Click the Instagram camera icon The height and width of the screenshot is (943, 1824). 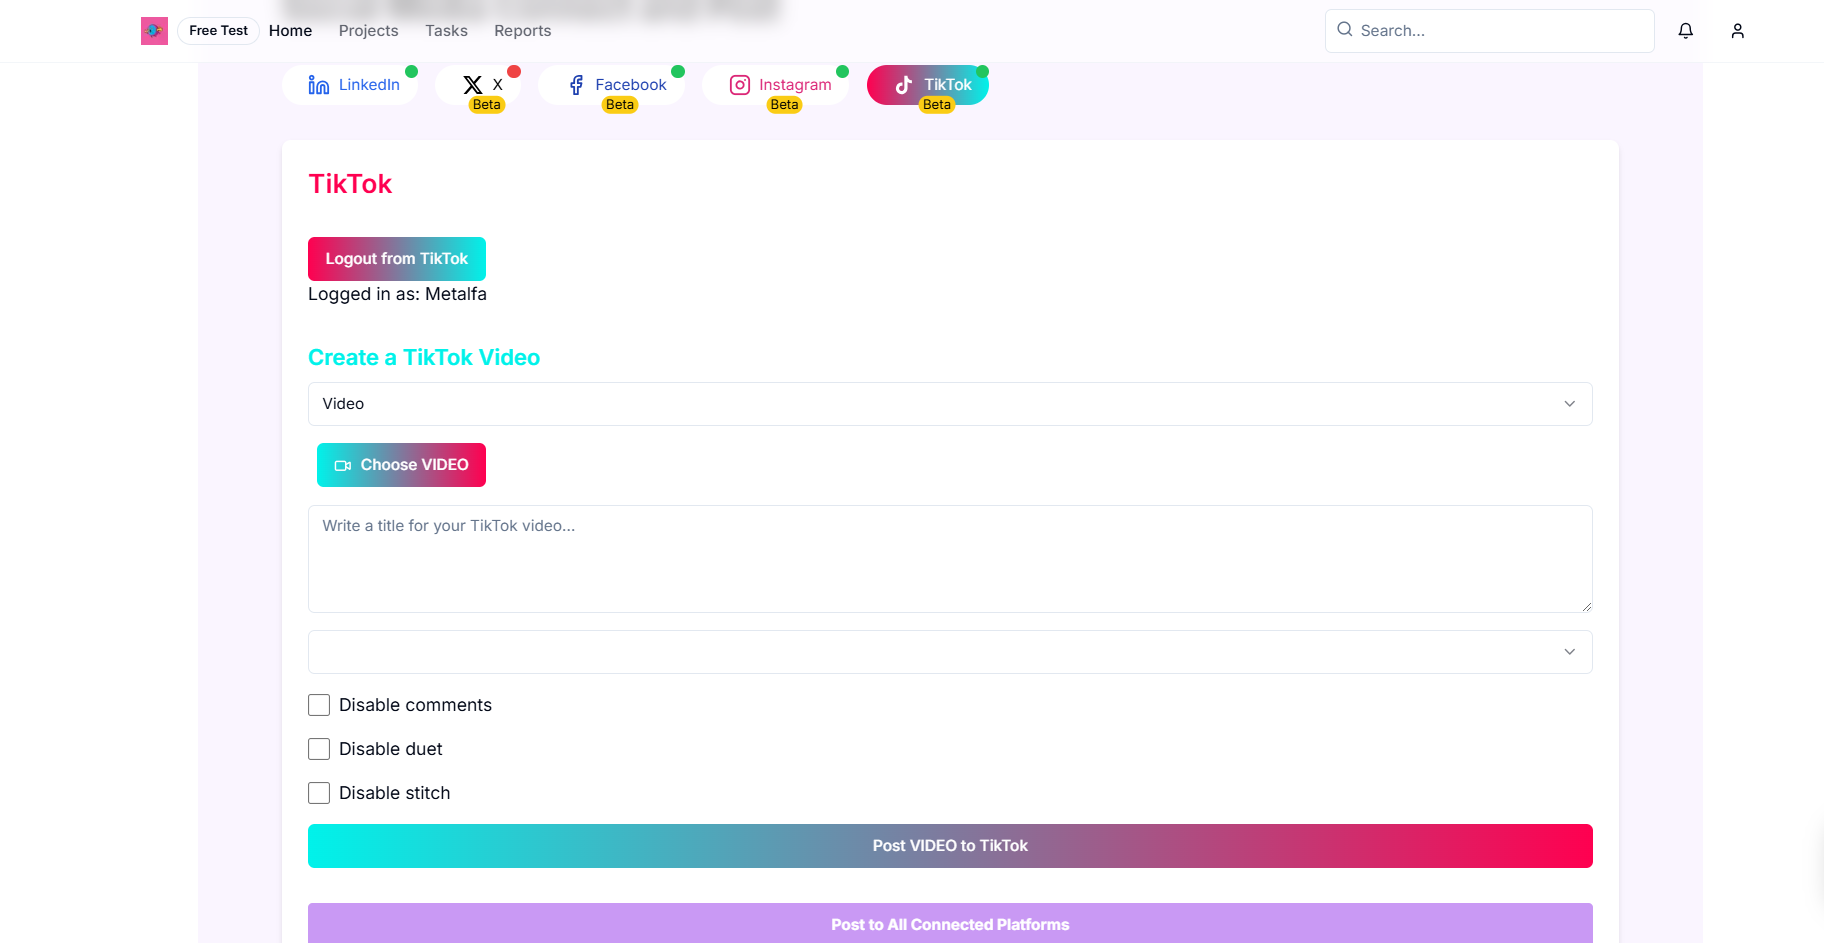pos(740,85)
